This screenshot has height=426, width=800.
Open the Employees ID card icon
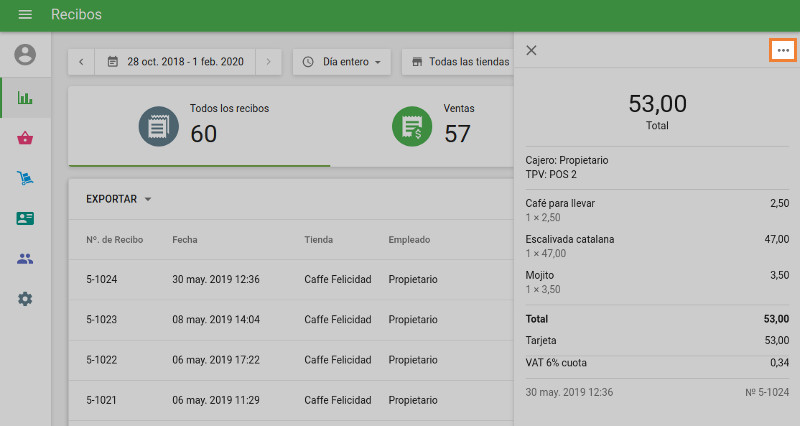coord(25,218)
